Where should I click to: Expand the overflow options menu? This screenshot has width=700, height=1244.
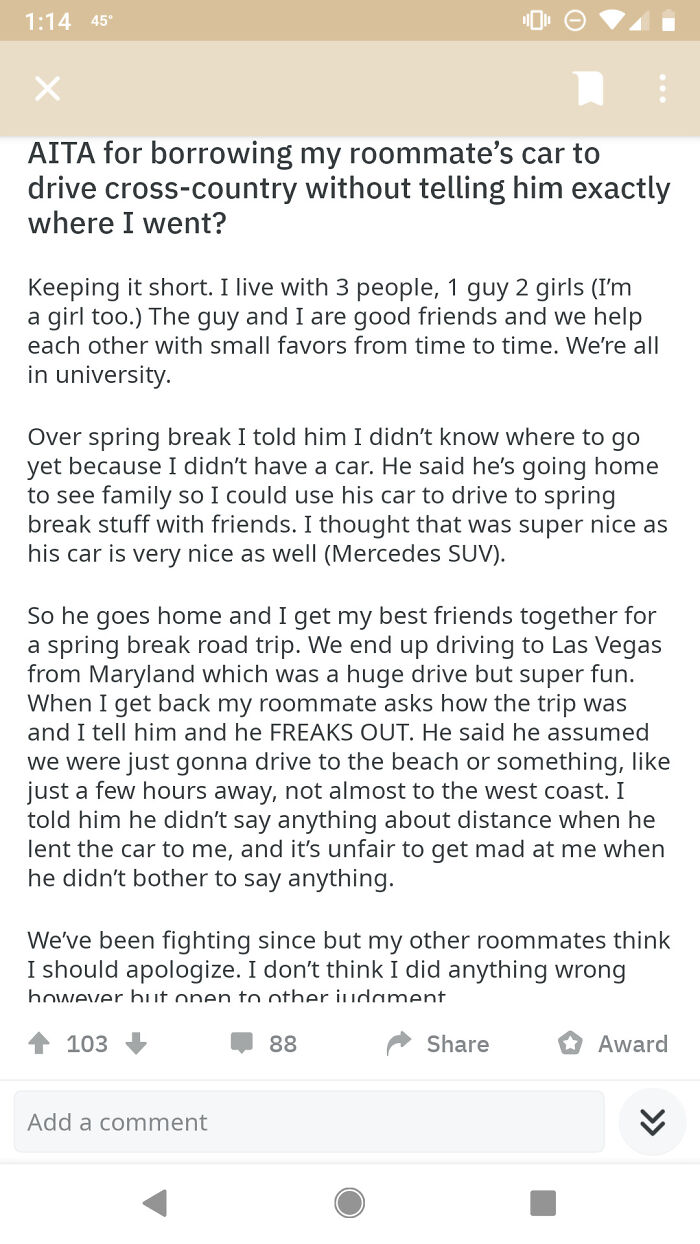662,88
